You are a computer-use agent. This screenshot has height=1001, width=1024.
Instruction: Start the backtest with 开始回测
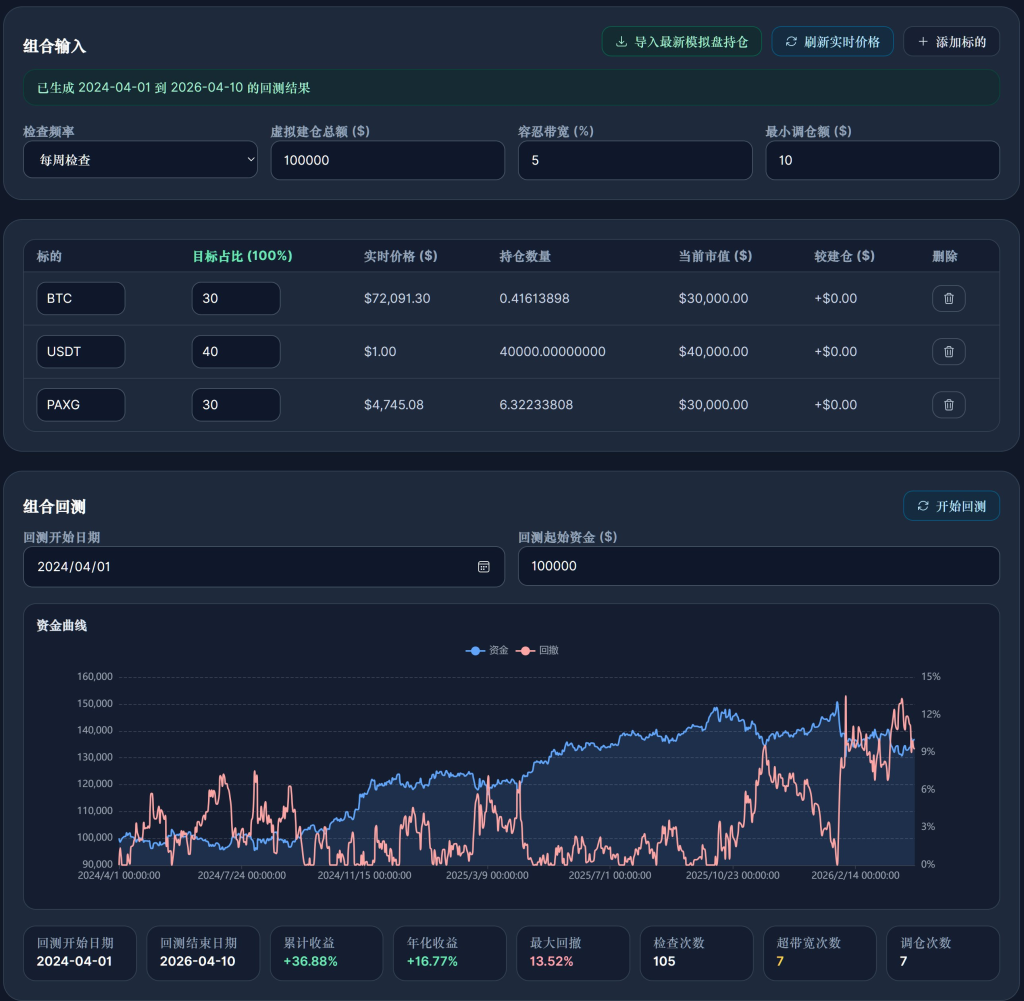click(951, 505)
